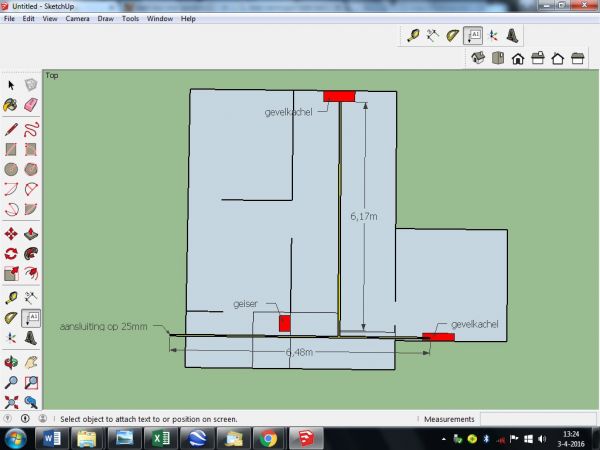The width and height of the screenshot is (600, 450).
Task: Click the red geiser rectangle
Action: coord(285,323)
